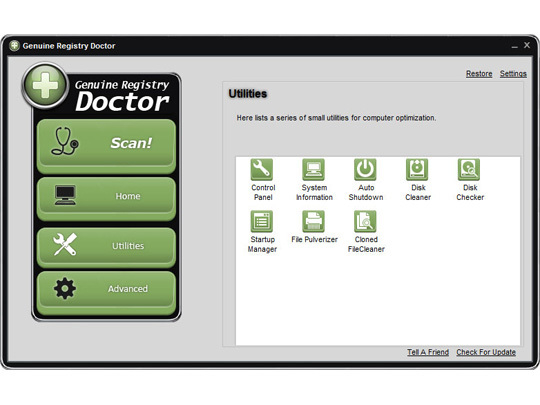Click the Restore link
This screenshot has height=405, width=540.
click(x=479, y=74)
